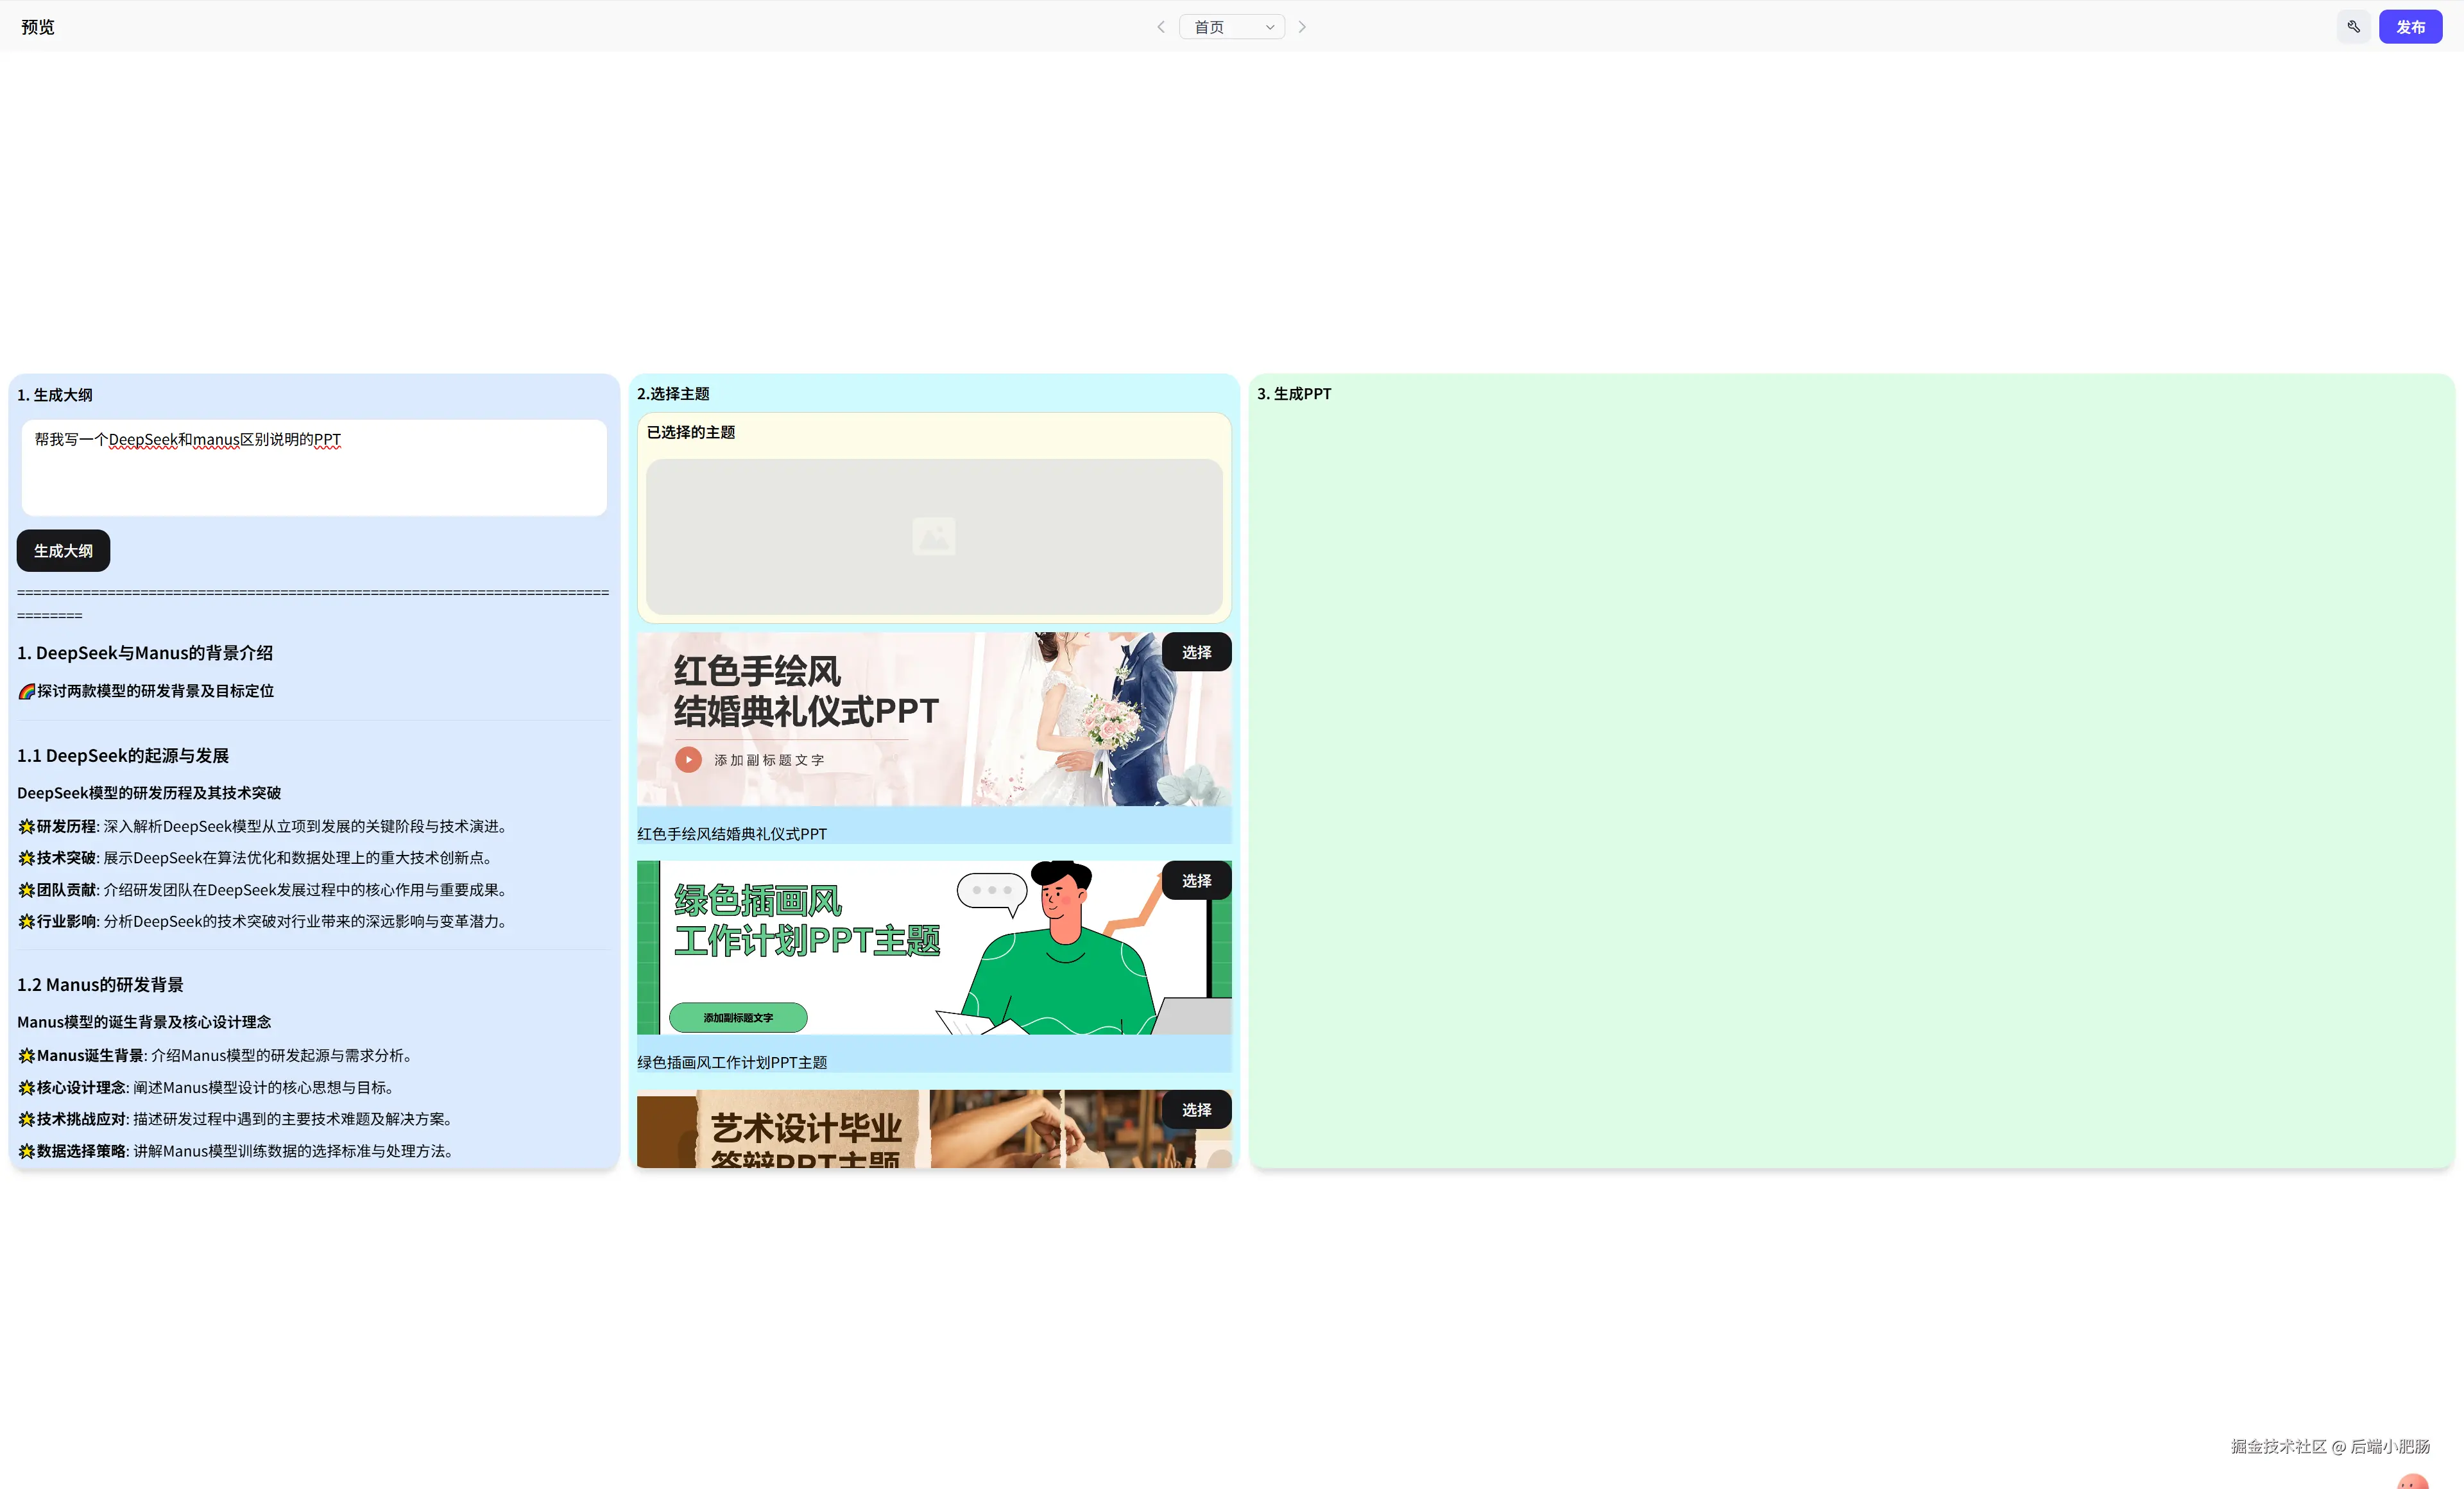Click the red play icon on wedding theme
The width and height of the screenshot is (2464, 1489).
pyautogui.click(x=688, y=760)
